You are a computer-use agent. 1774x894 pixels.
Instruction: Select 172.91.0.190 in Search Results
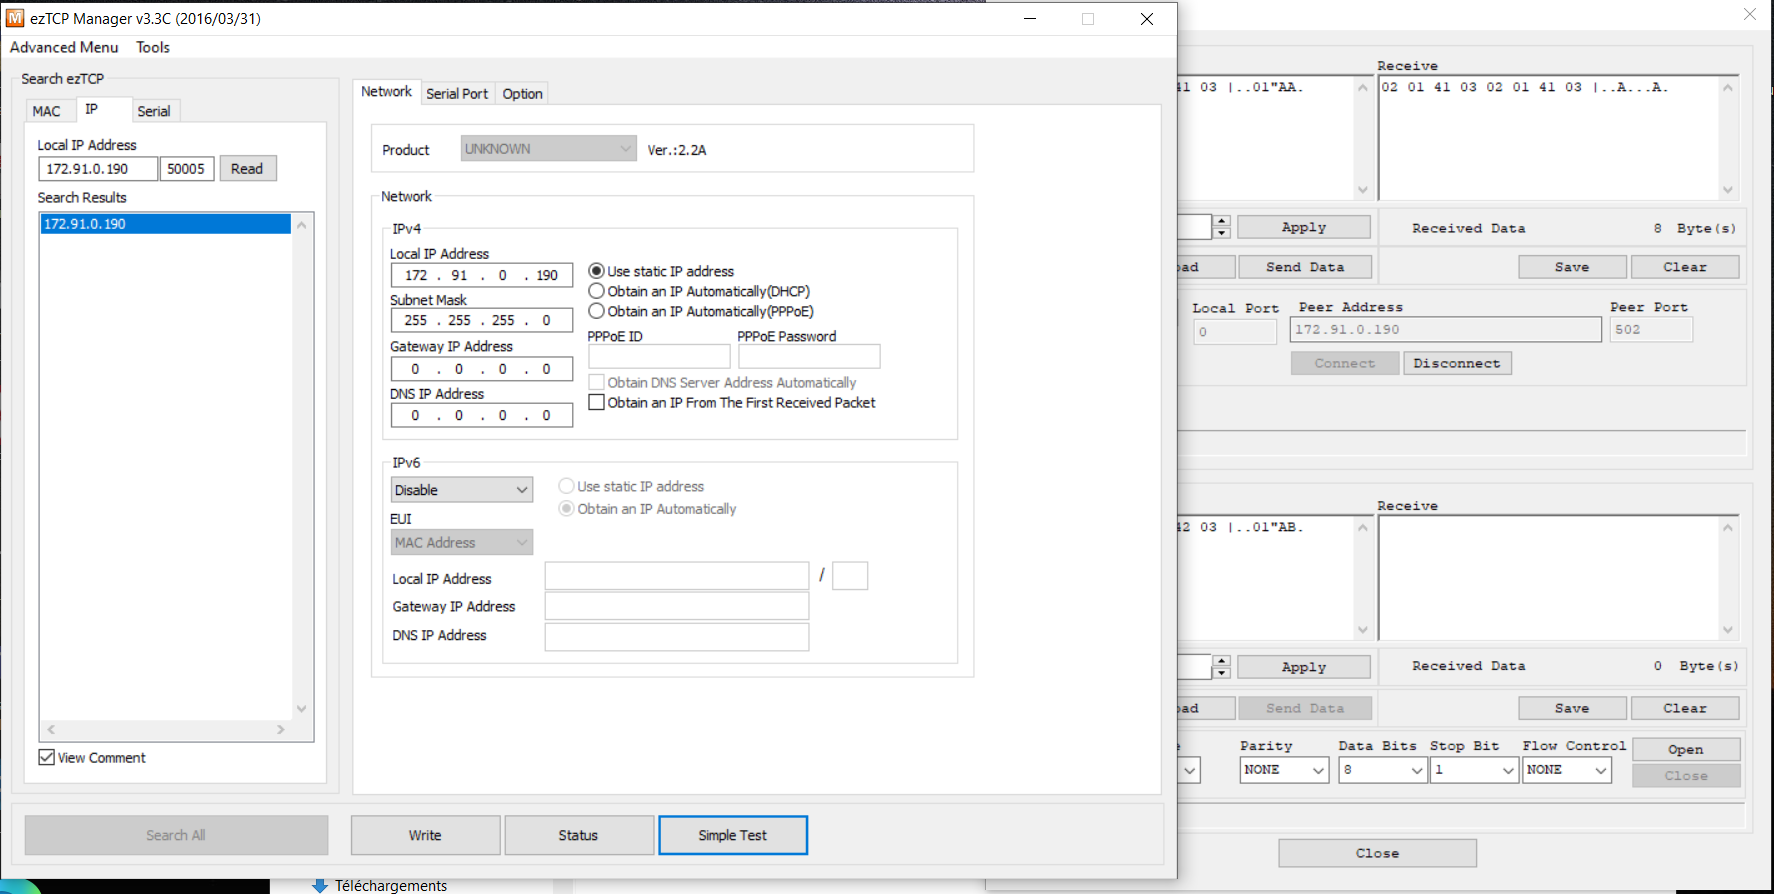pos(165,224)
